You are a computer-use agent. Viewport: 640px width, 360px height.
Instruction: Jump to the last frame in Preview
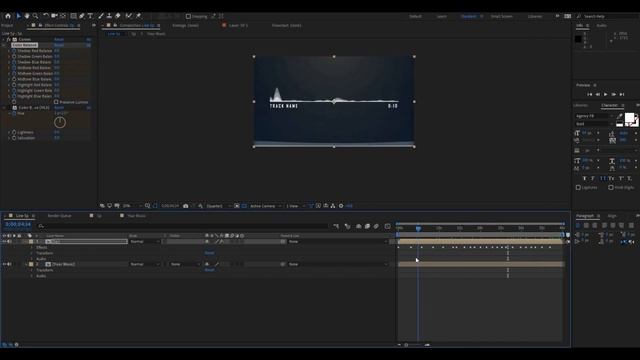click(622, 94)
